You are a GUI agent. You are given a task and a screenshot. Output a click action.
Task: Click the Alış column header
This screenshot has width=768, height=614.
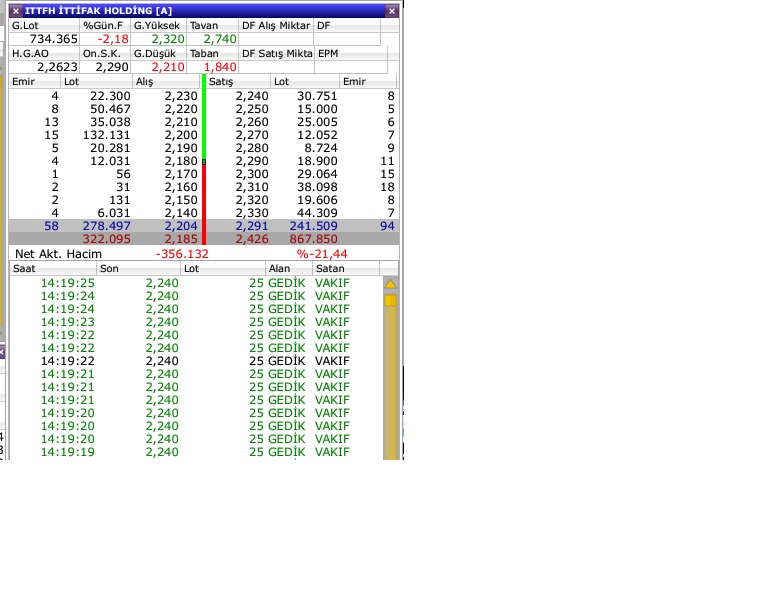coord(167,81)
